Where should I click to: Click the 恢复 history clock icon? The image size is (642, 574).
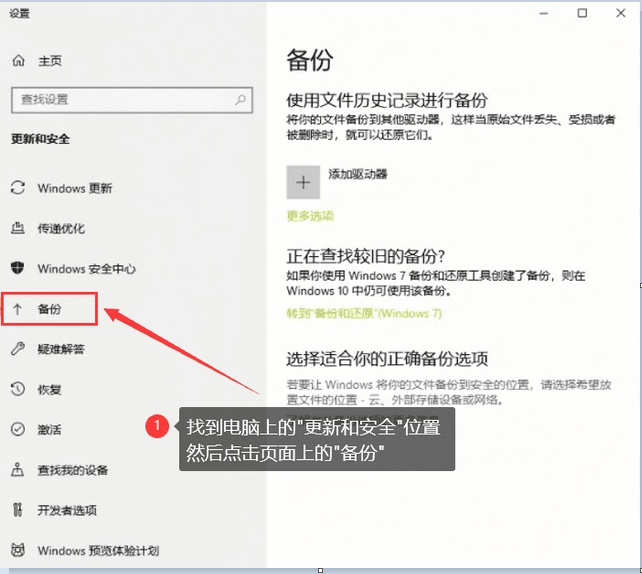point(18,389)
